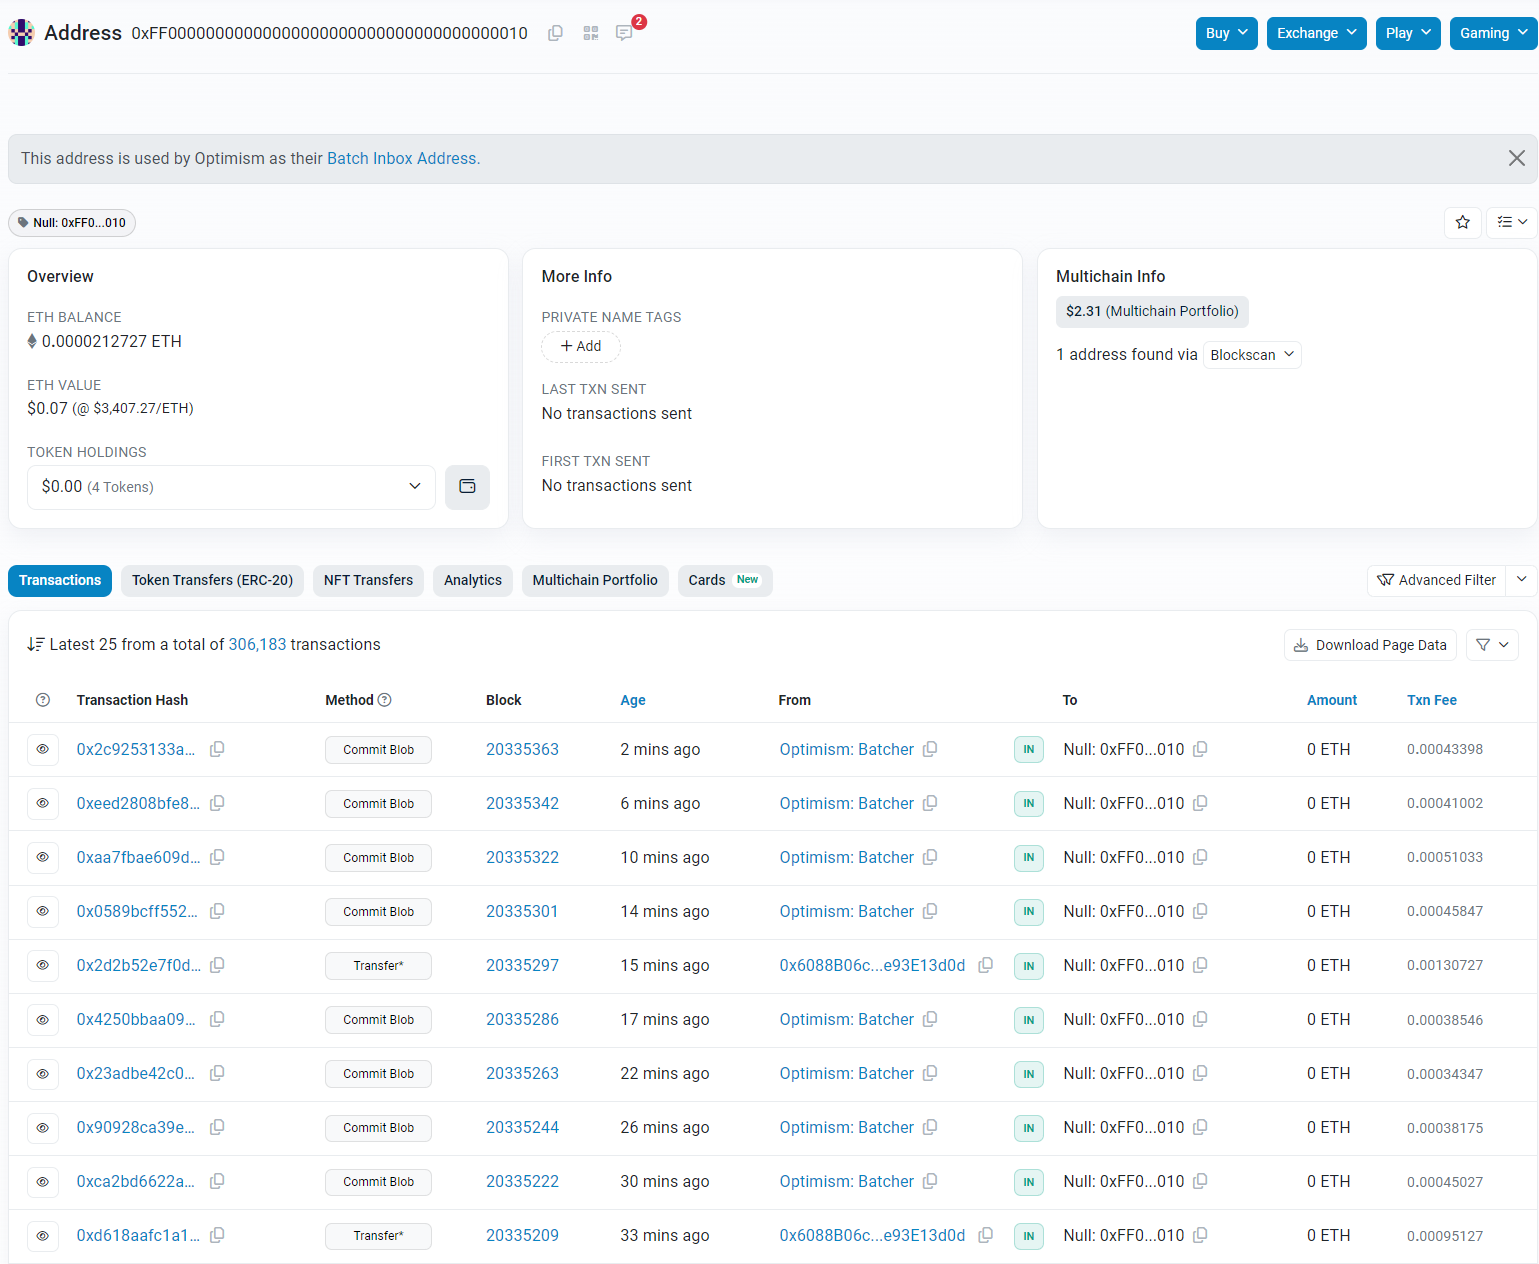Viewport: 1539px width, 1264px height.
Task: Click the Txn Fee column header
Action: tap(1432, 700)
